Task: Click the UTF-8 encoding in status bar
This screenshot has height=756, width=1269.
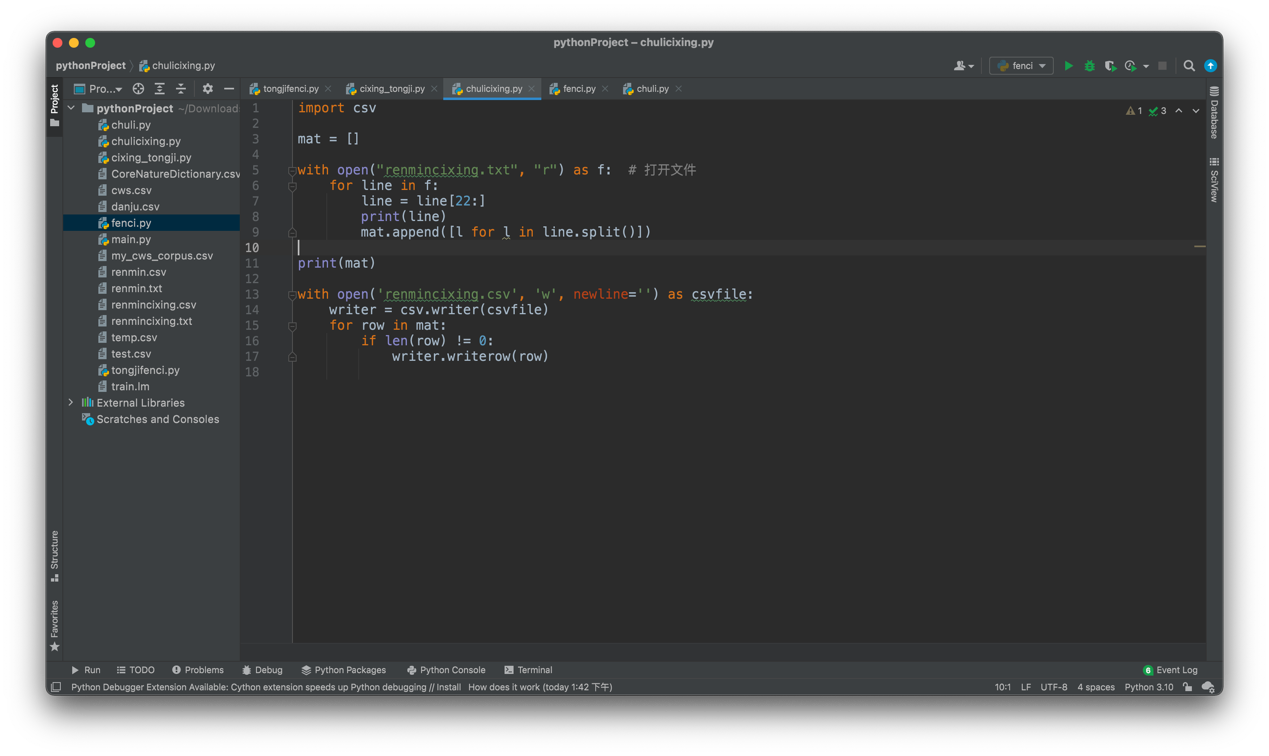Action: (x=1054, y=687)
